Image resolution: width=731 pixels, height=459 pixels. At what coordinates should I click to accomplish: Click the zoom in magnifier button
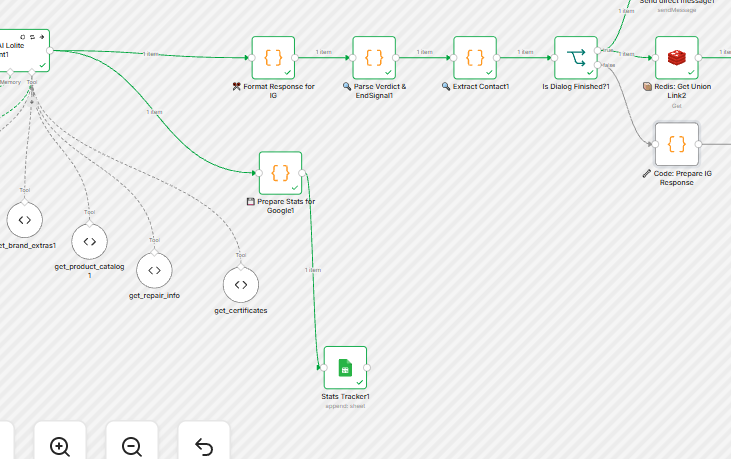coord(60,446)
